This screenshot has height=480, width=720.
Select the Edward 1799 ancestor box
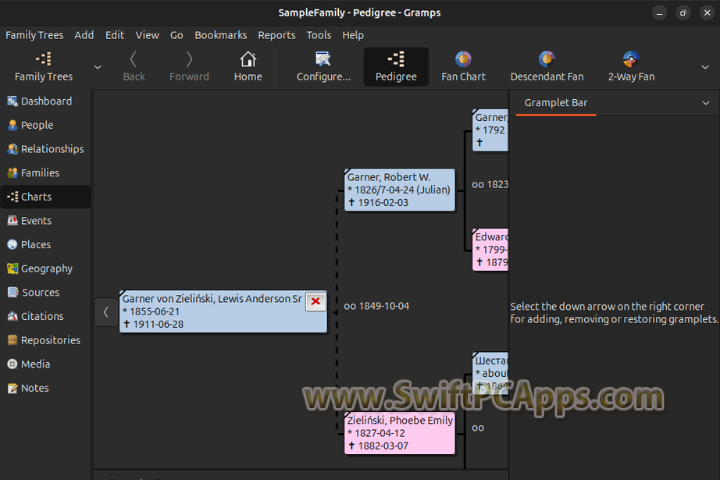(x=490, y=249)
